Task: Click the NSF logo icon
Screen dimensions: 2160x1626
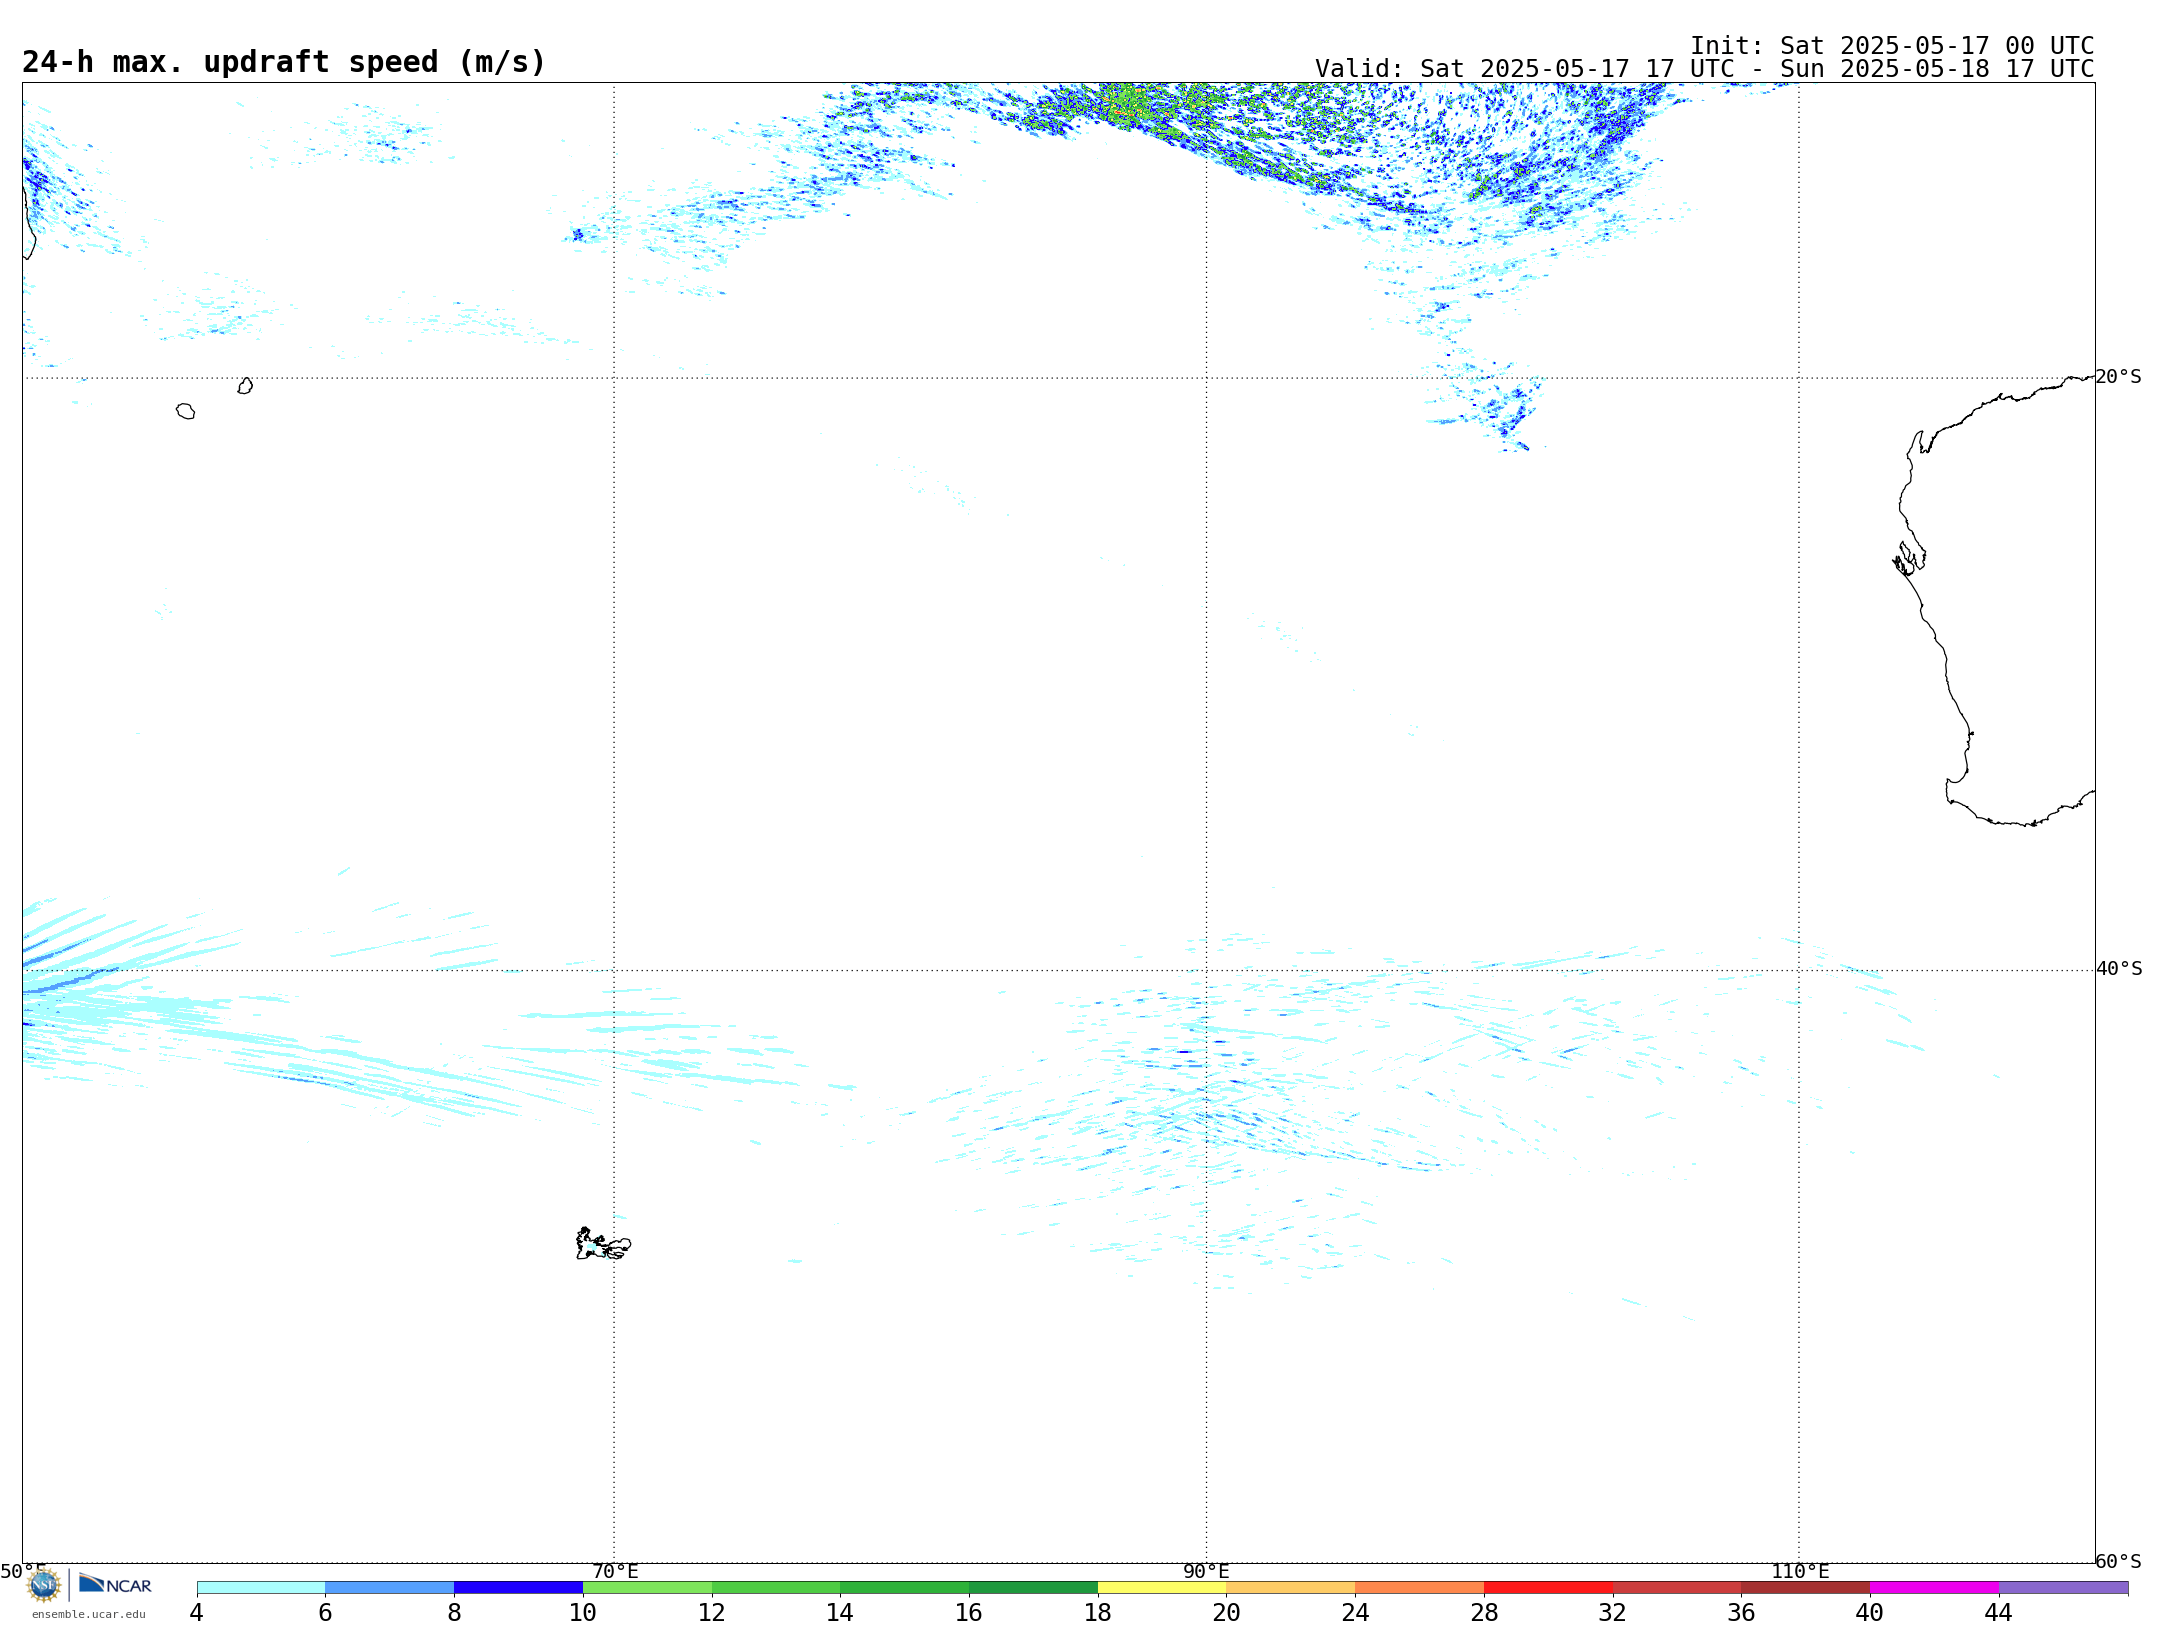Action: pos(44,1585)
